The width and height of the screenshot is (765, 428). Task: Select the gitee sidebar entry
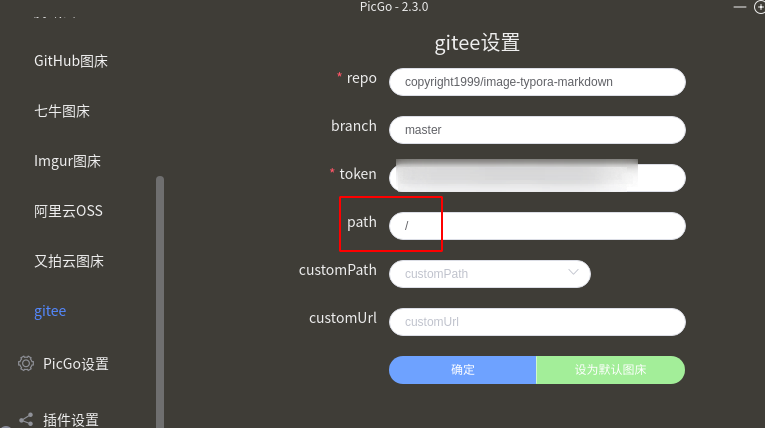(x=50, y=311)
